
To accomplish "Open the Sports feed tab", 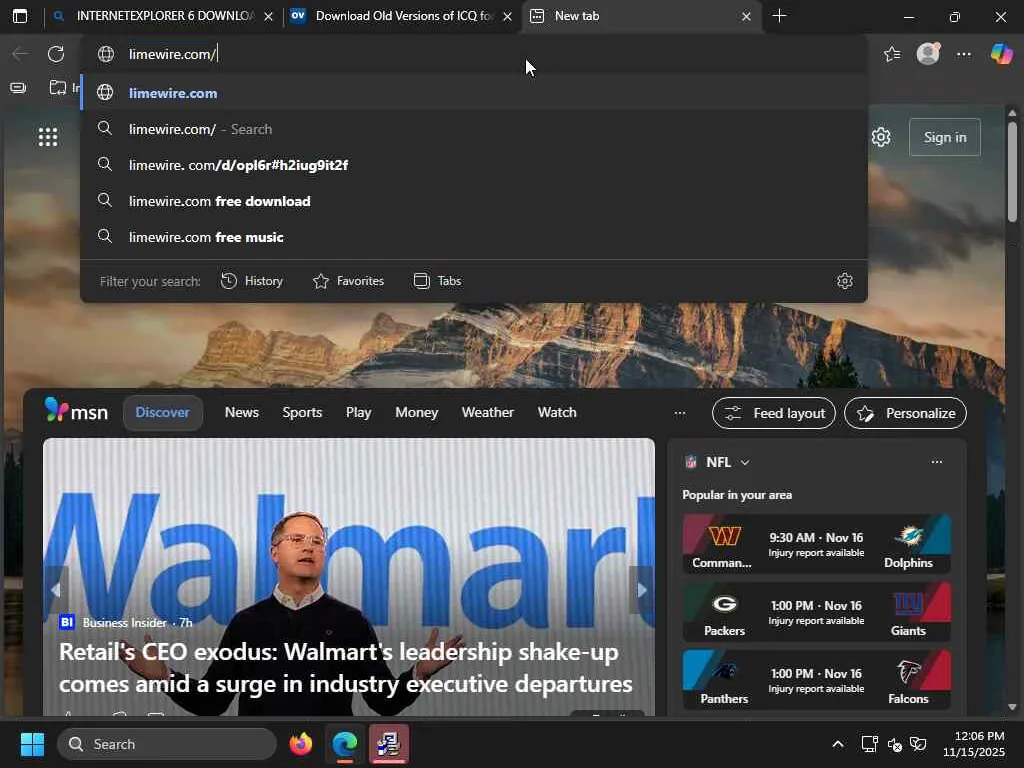I will [302, 413].
